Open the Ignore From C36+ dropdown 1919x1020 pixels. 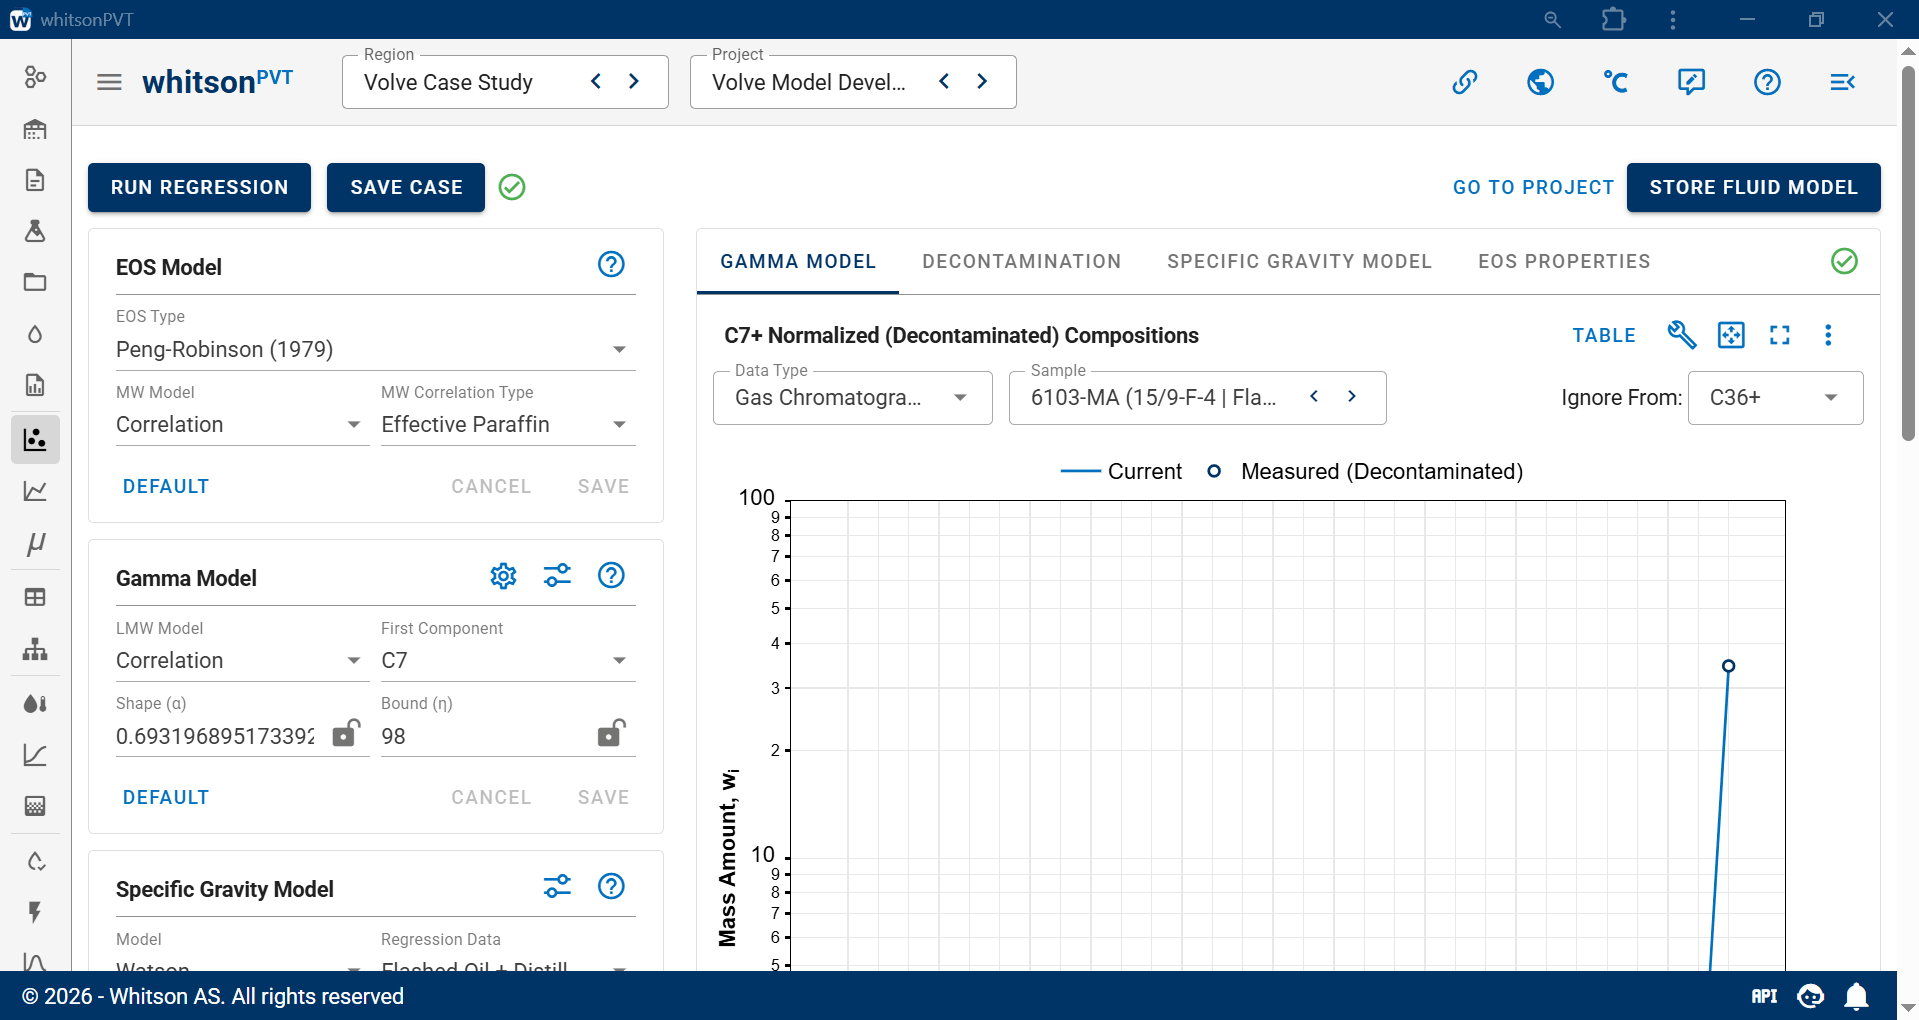[1775, 398]
